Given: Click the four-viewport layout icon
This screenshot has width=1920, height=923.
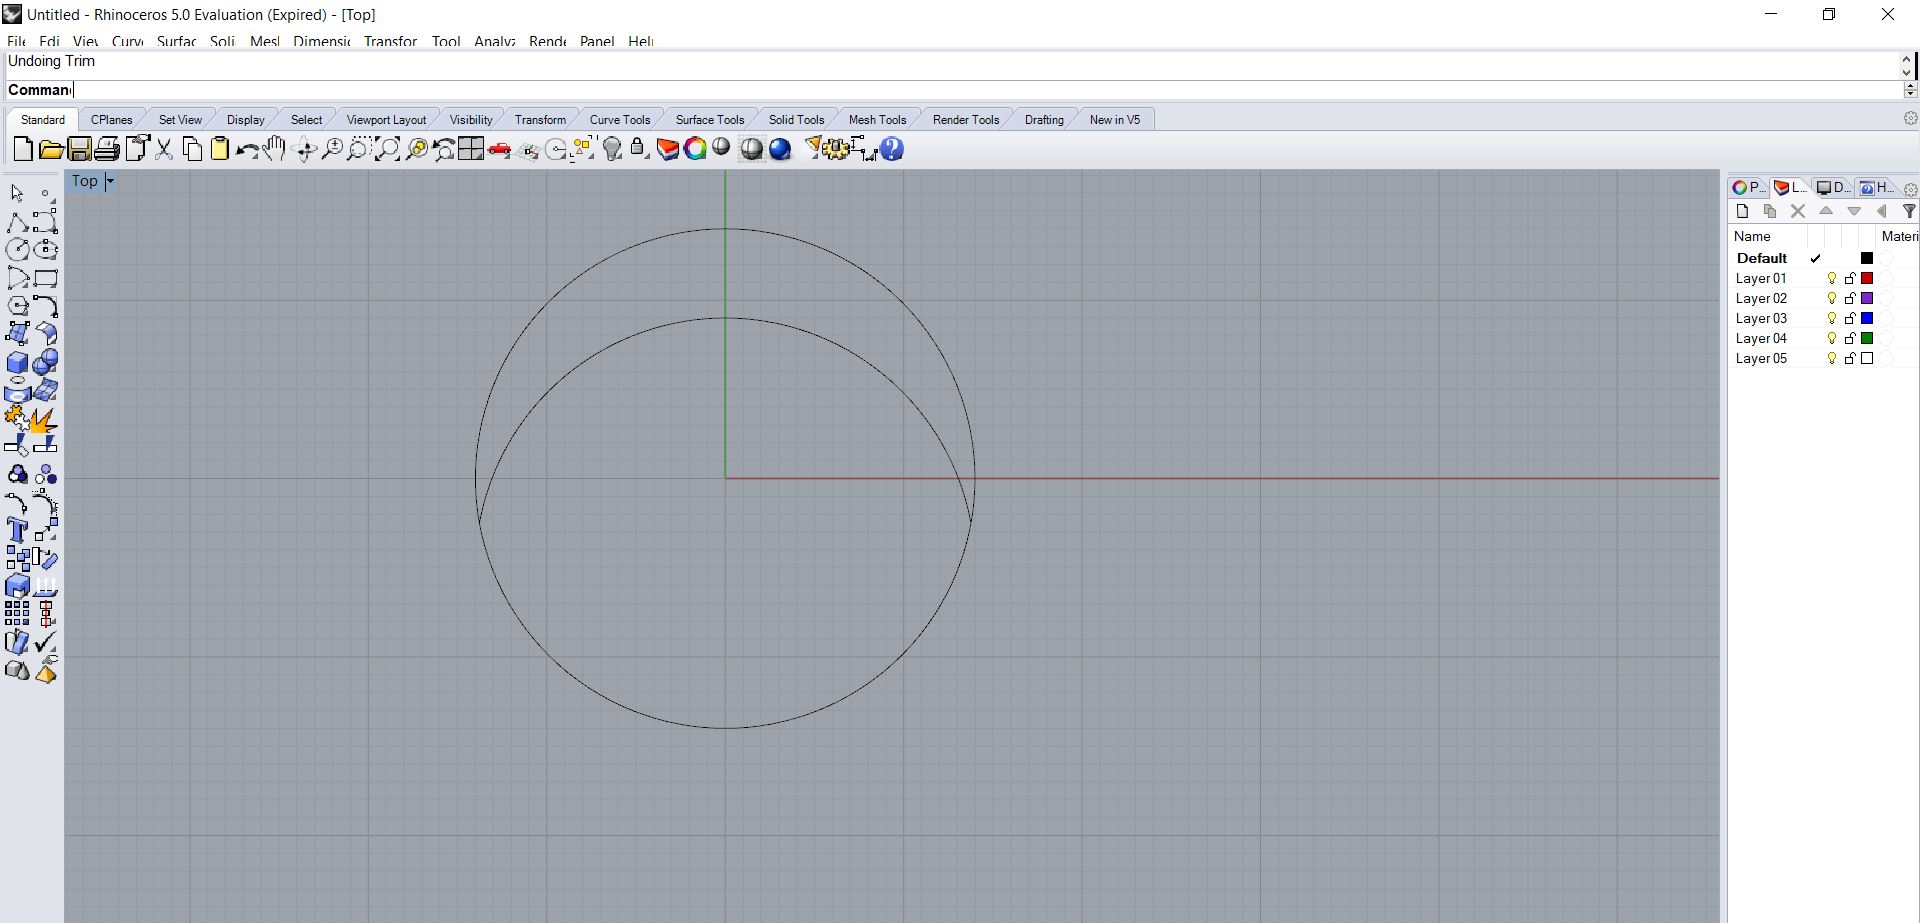Looking at the screenshot, I should pyautogui.click(x=471, y=149).
